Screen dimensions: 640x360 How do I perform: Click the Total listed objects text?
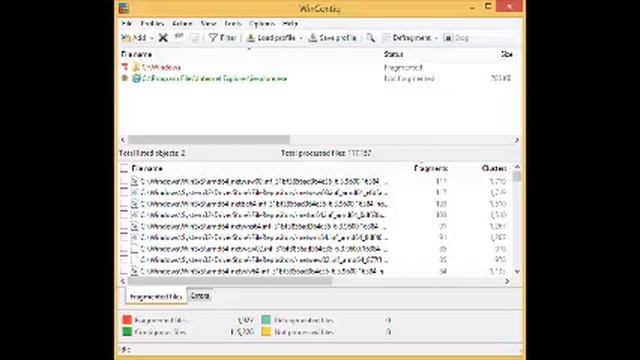point(152,153)
